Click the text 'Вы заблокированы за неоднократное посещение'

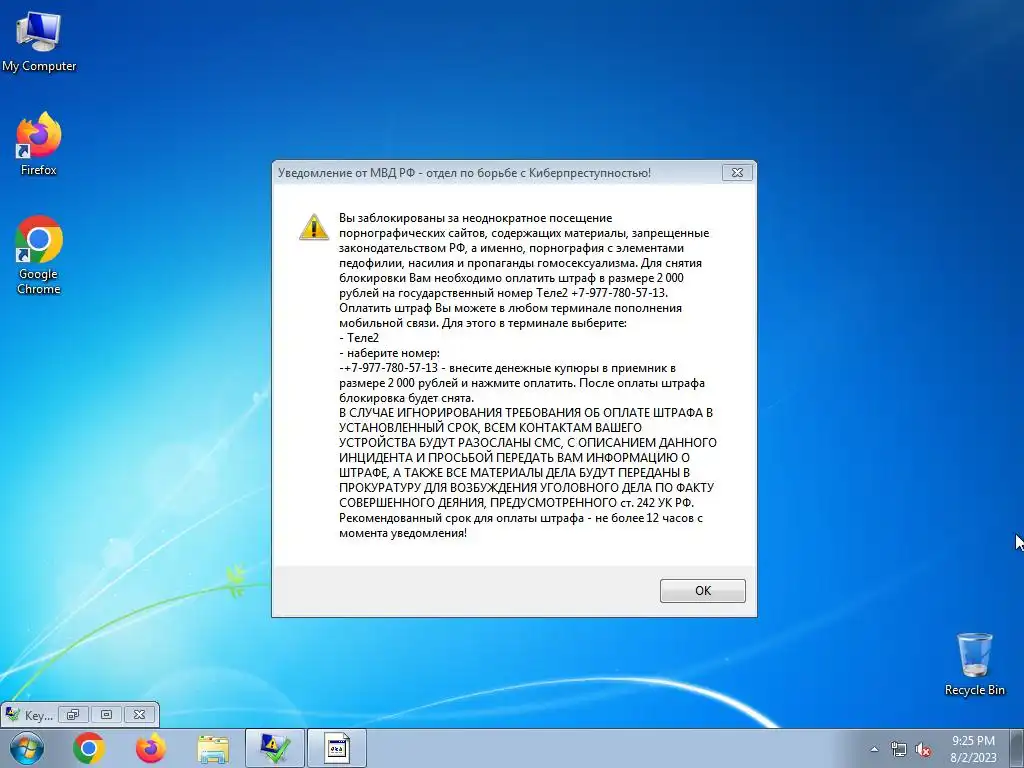pos(475,218)
